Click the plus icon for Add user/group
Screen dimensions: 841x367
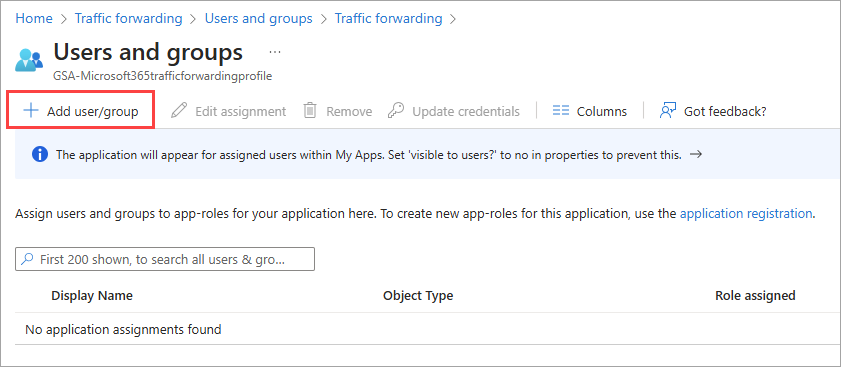[31, 111]
